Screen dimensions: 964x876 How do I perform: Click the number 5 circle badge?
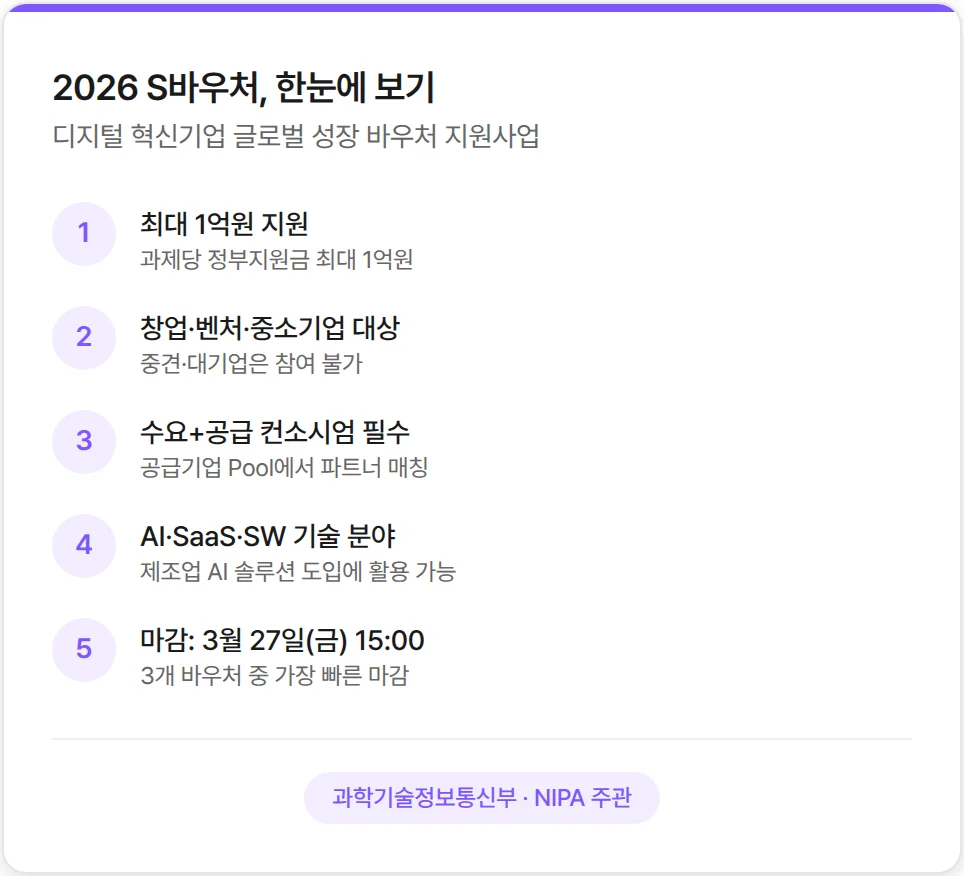[84, 649]
